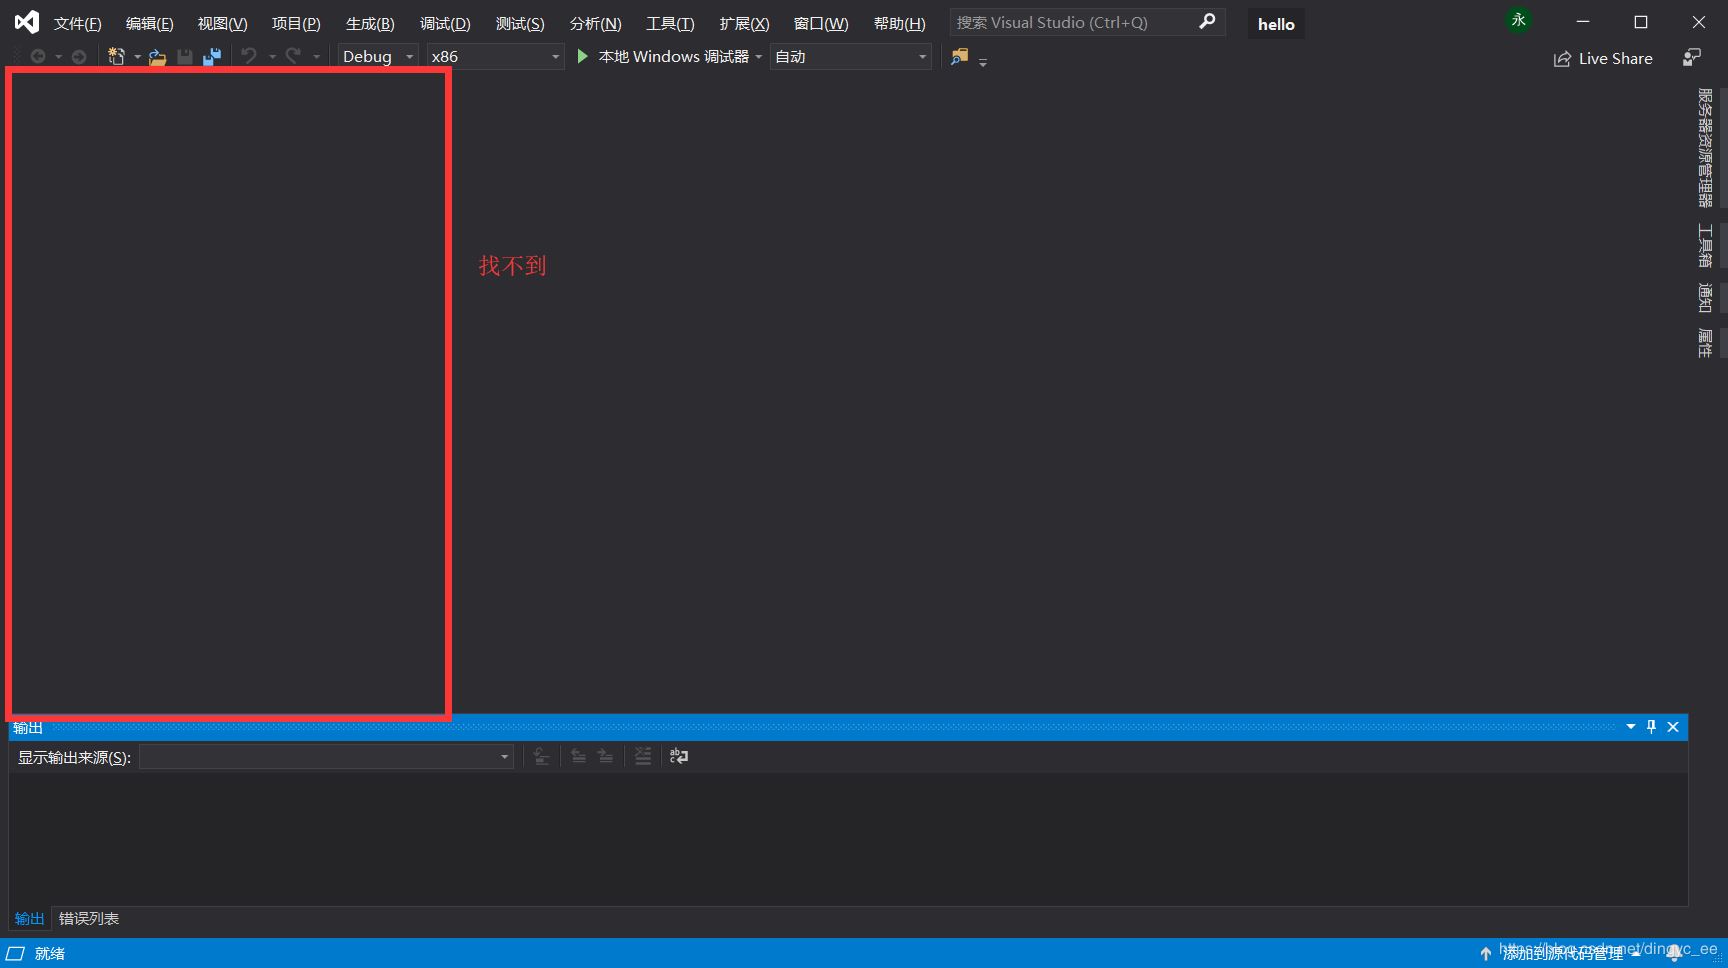Expand the debugger target dropdown arrow
1728x968 pixels.
[x=759, y=57]
